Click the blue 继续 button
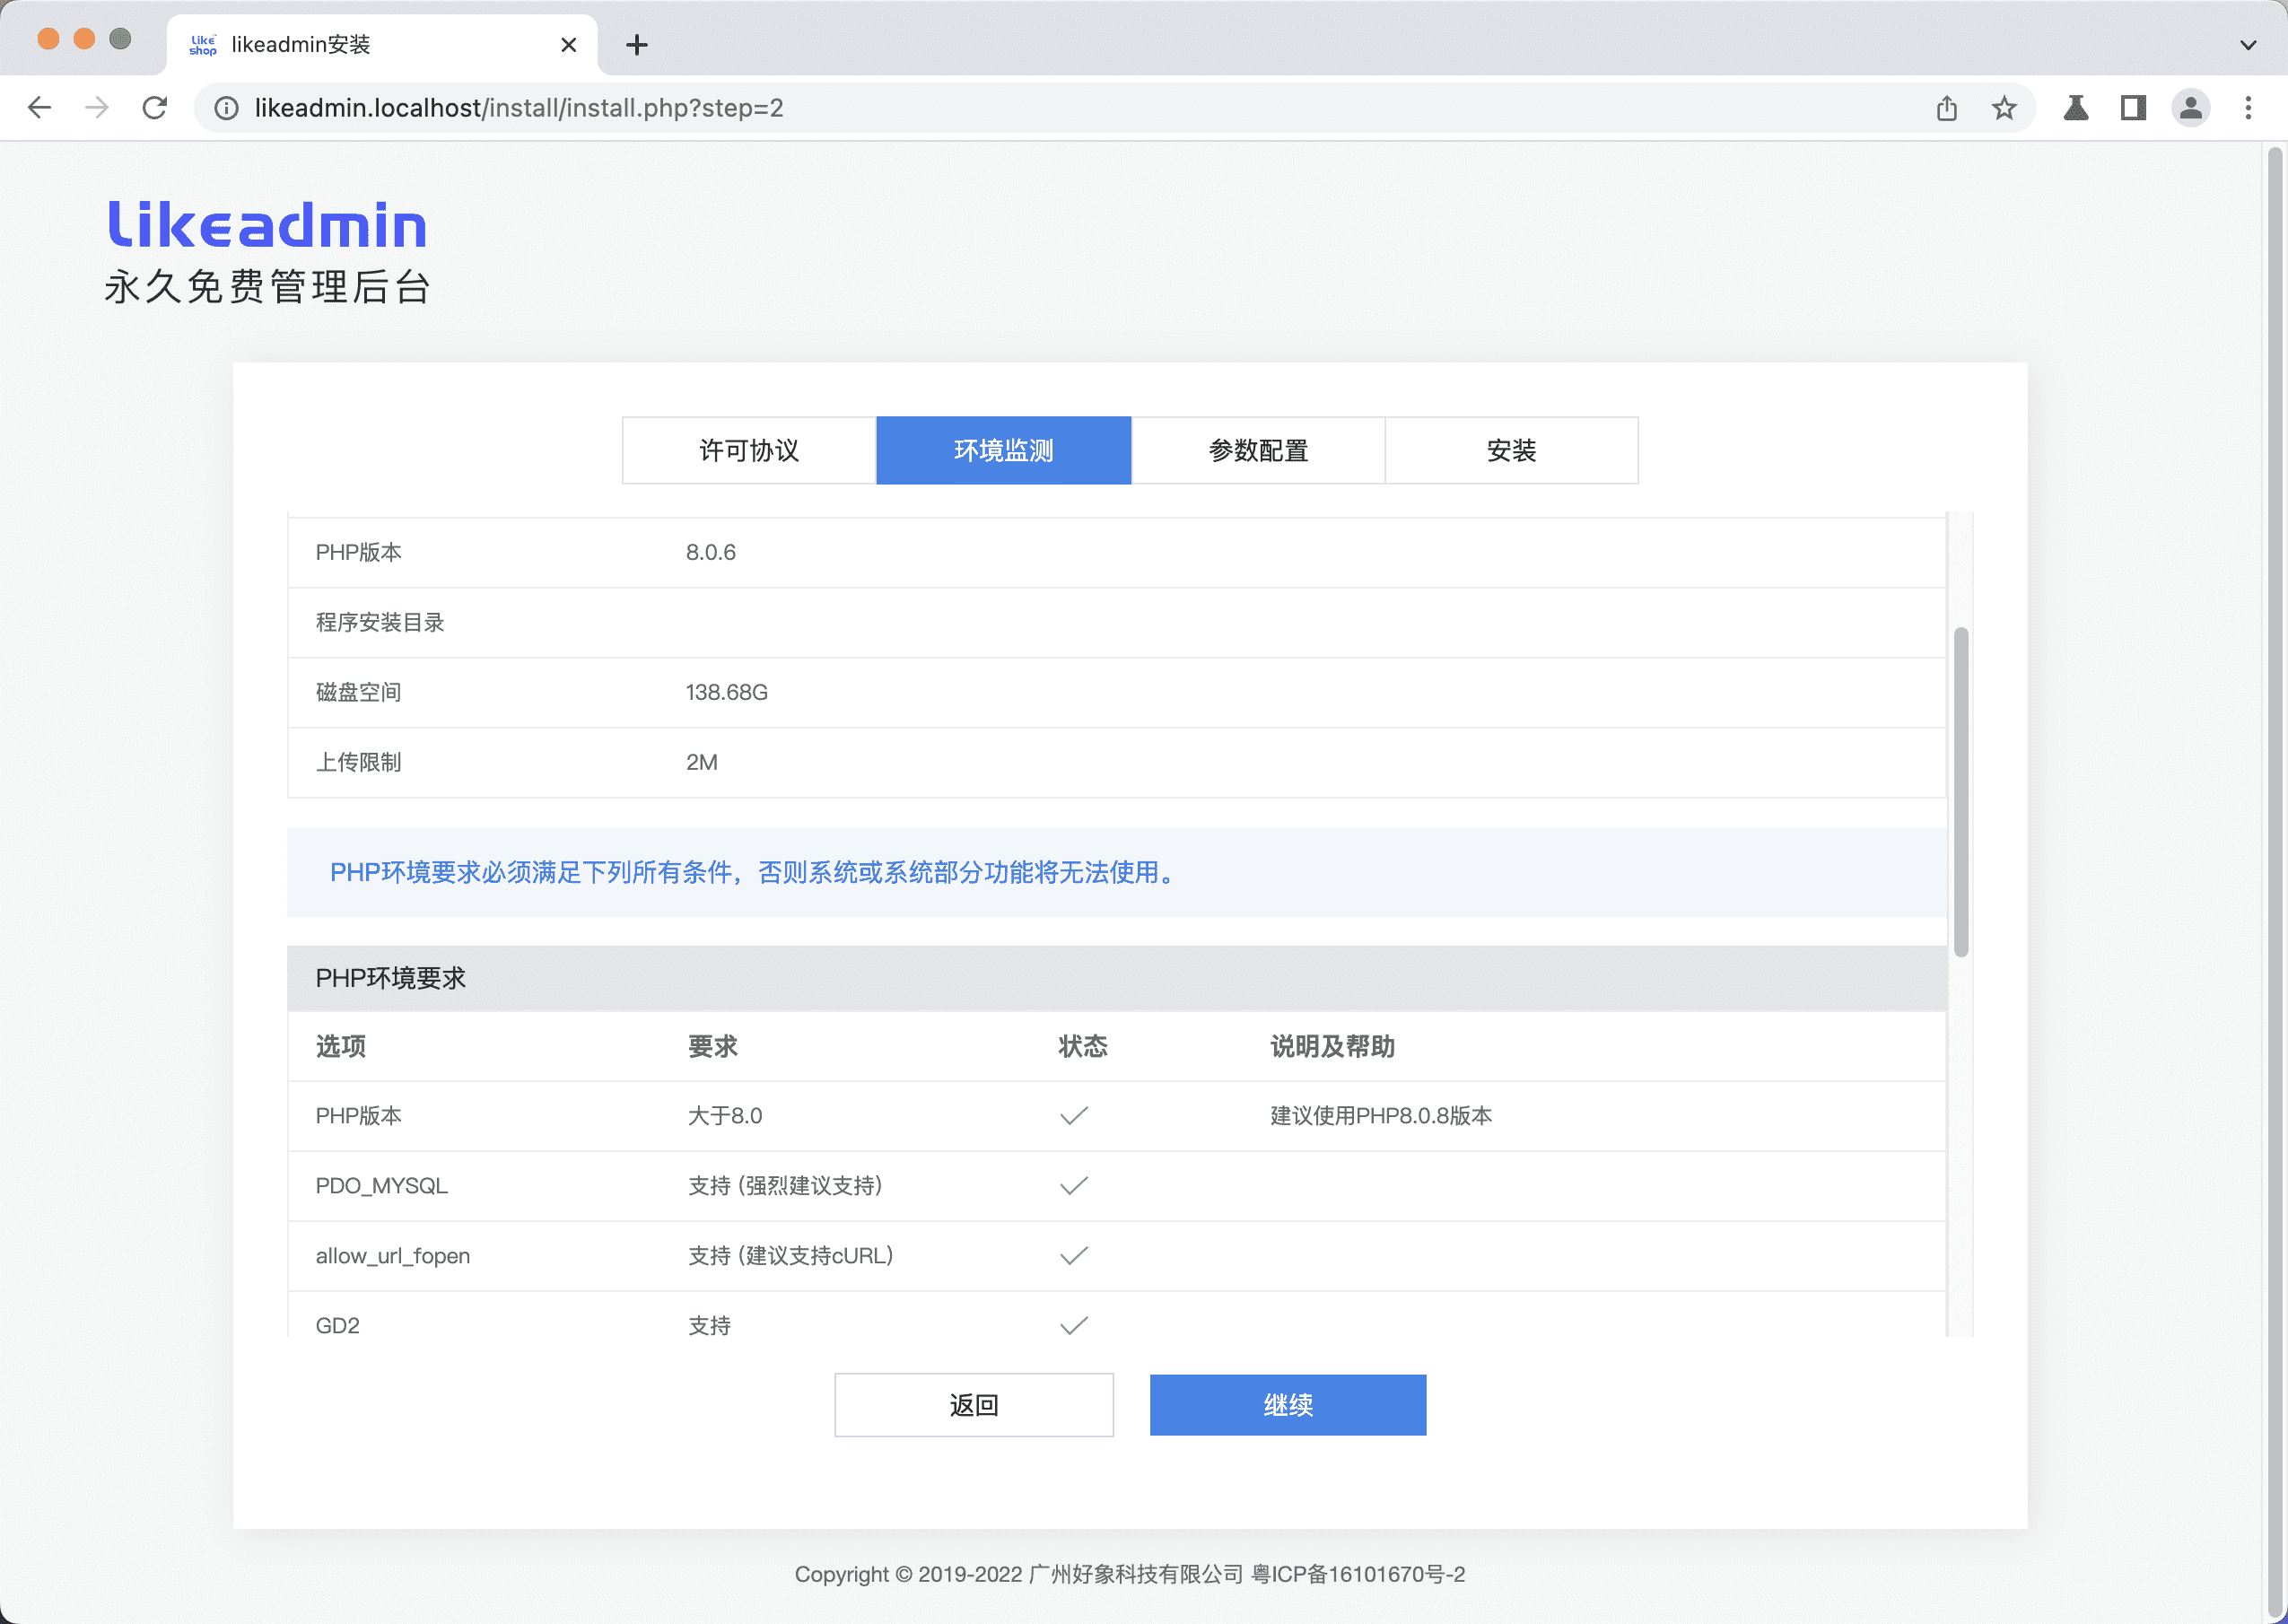This screenshot has height=1624, width=2288. tap(1288, 1405)
